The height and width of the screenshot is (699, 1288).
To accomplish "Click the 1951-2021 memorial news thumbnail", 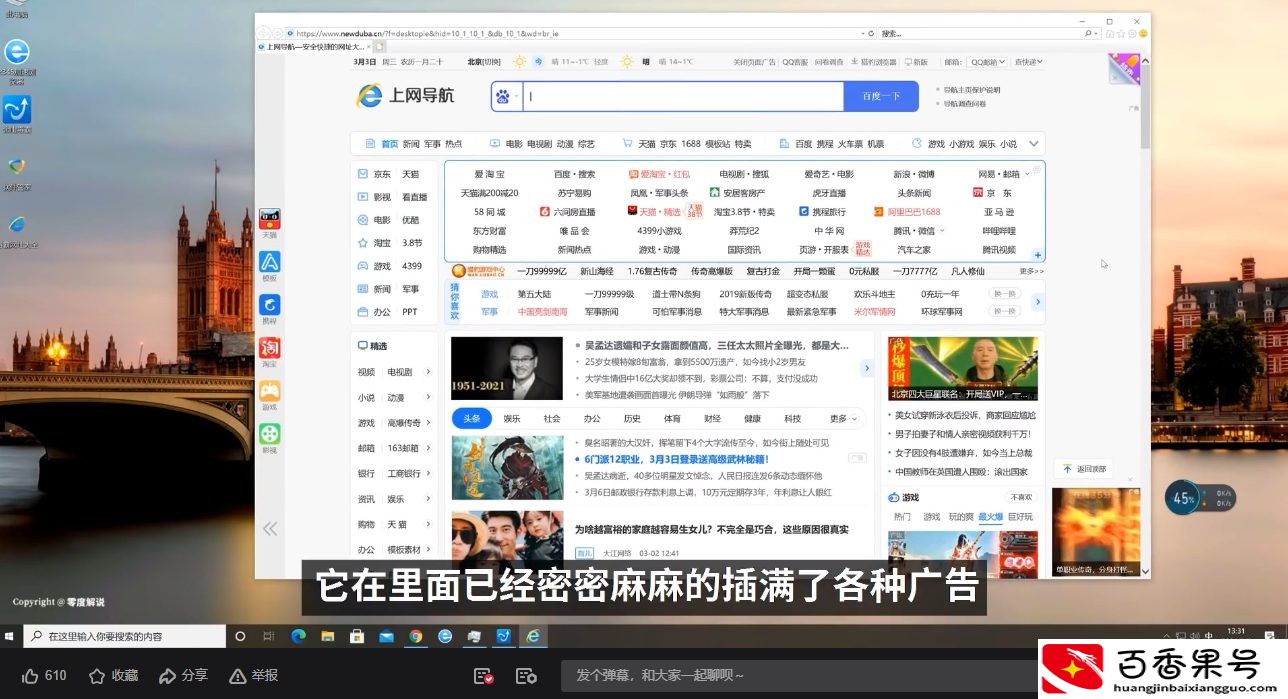I will 507,368.
